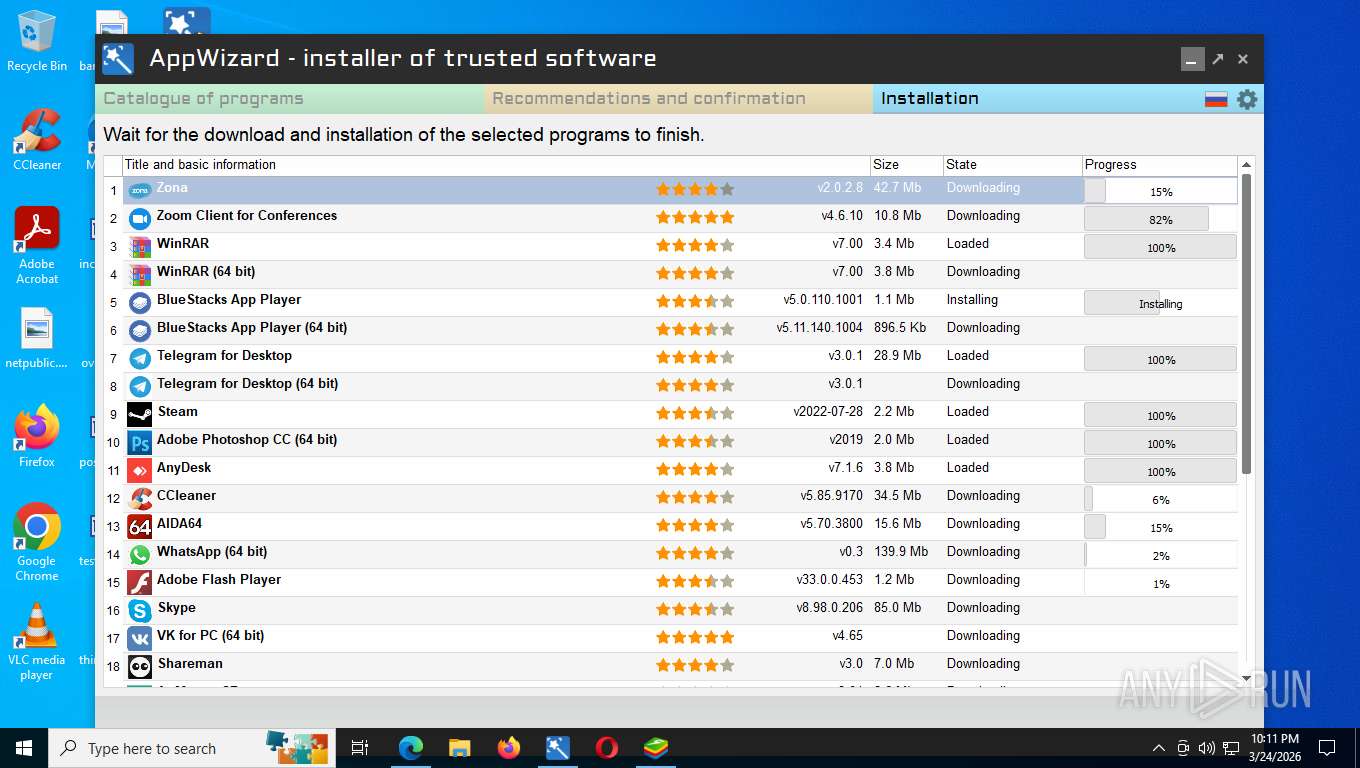Screen dimensions: 1360x768
Task: Click the WinRAR (64 bit) icon
Action: (x=140, y=274)
